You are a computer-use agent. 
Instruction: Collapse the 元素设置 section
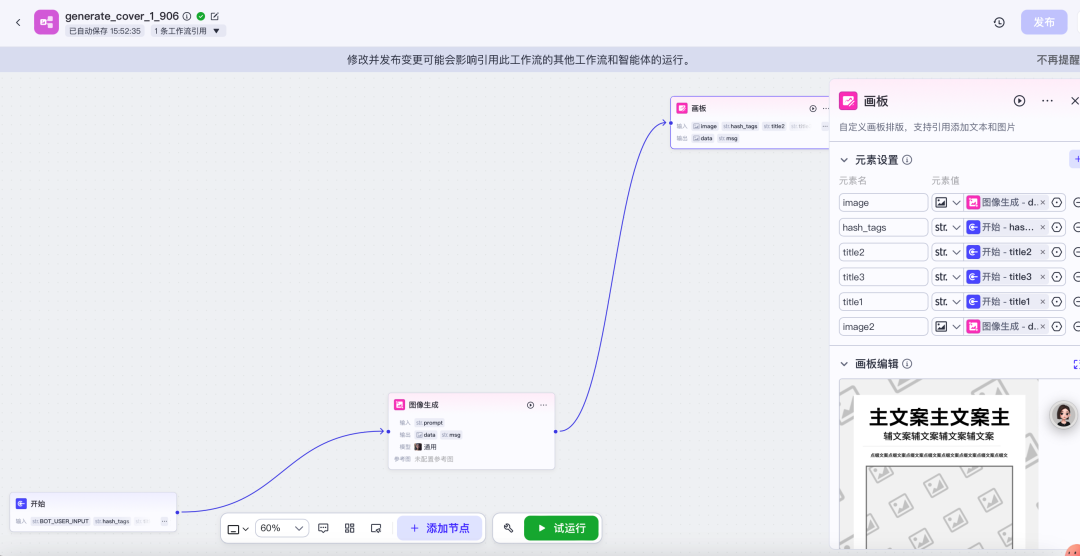[844, 160]
